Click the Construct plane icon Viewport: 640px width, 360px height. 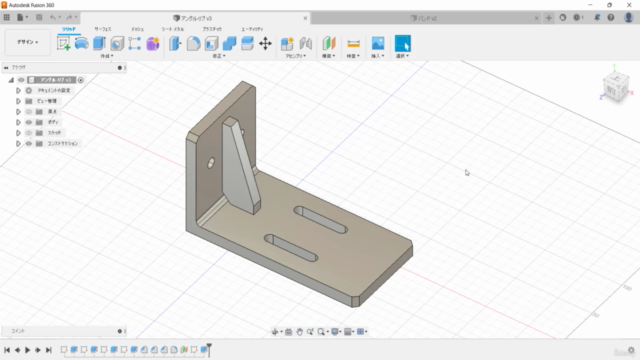coord(329,43)
